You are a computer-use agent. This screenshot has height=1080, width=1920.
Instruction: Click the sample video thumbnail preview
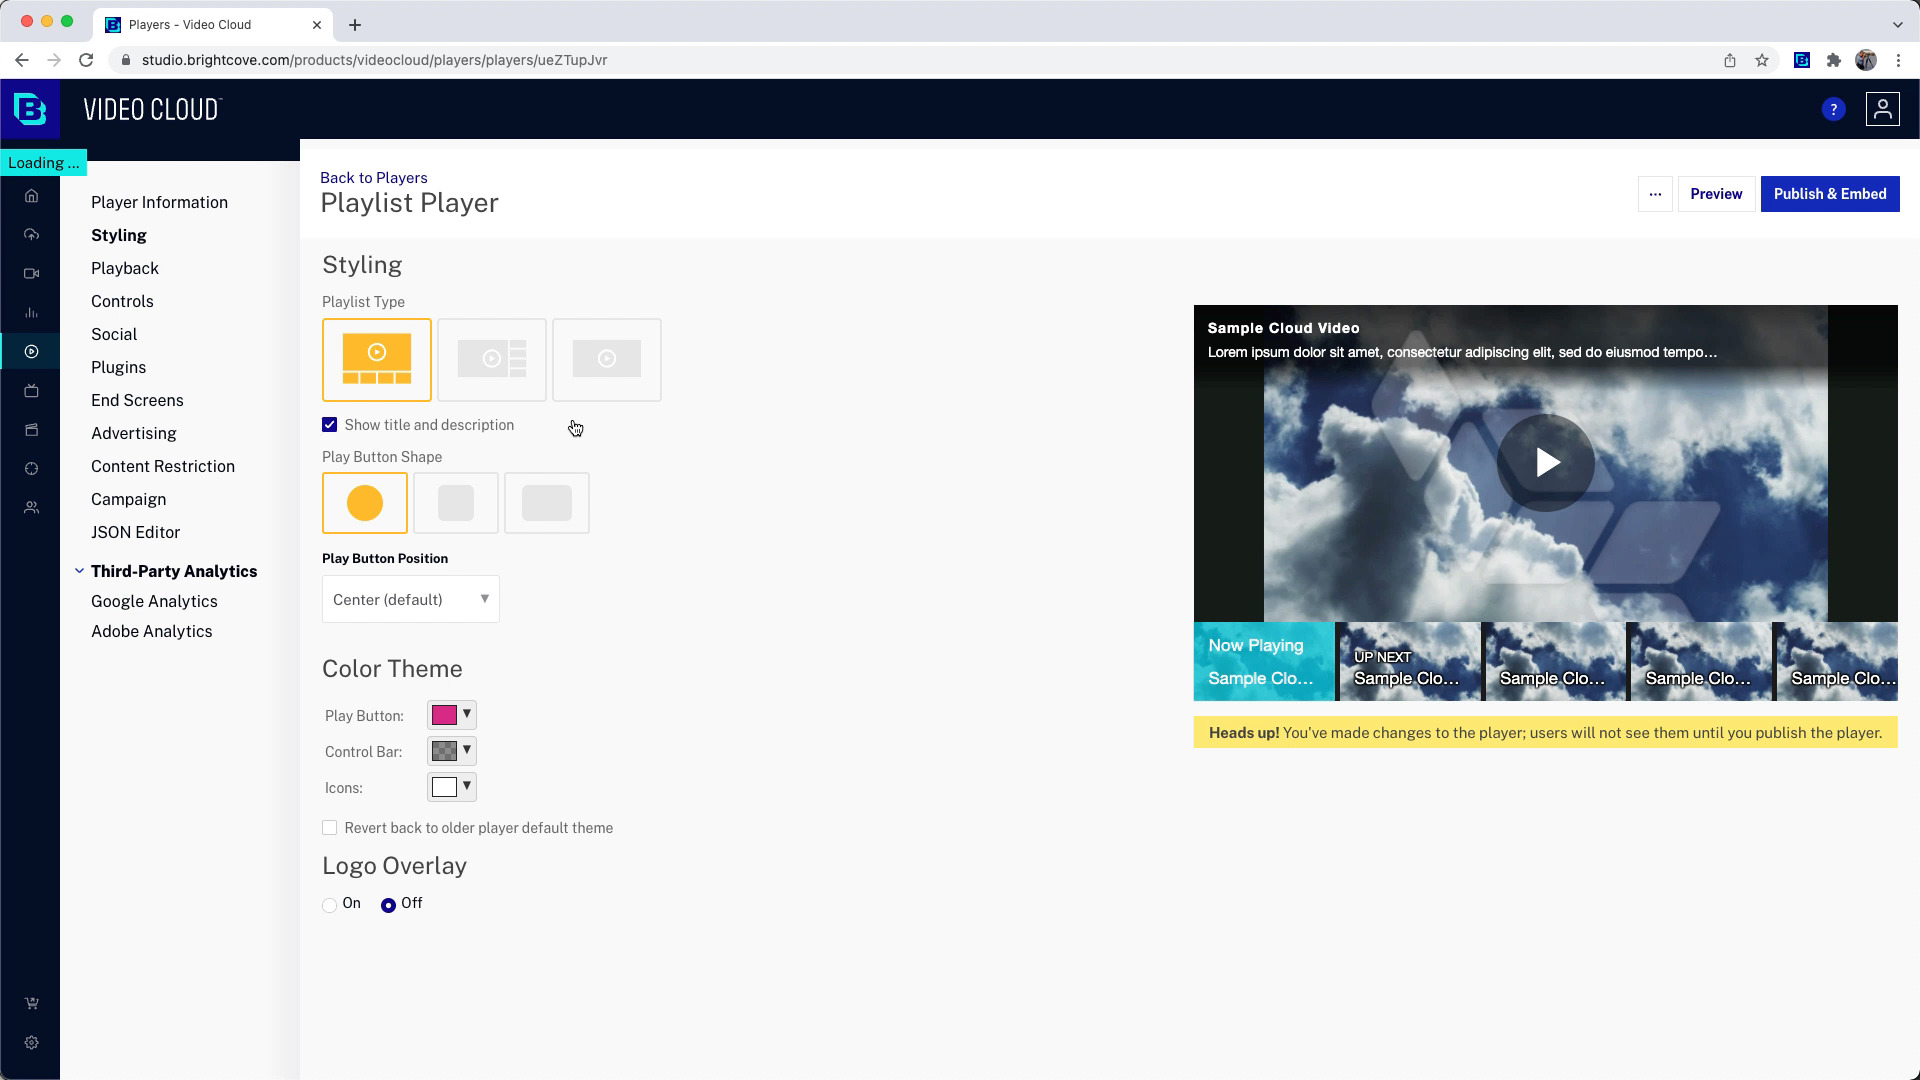[1545, 462]
